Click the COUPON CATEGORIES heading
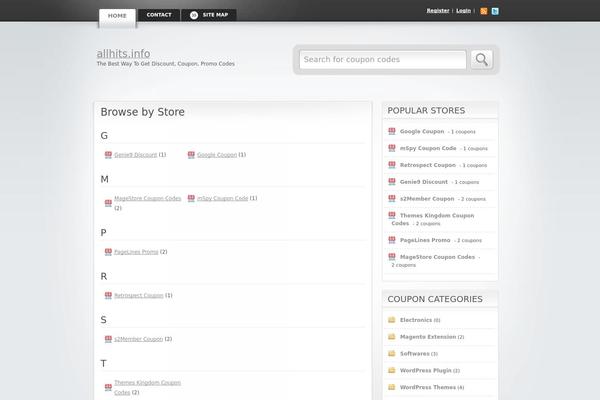Viewport: 600px width, 400px height. pyautogui.click(x=435, y=299)
